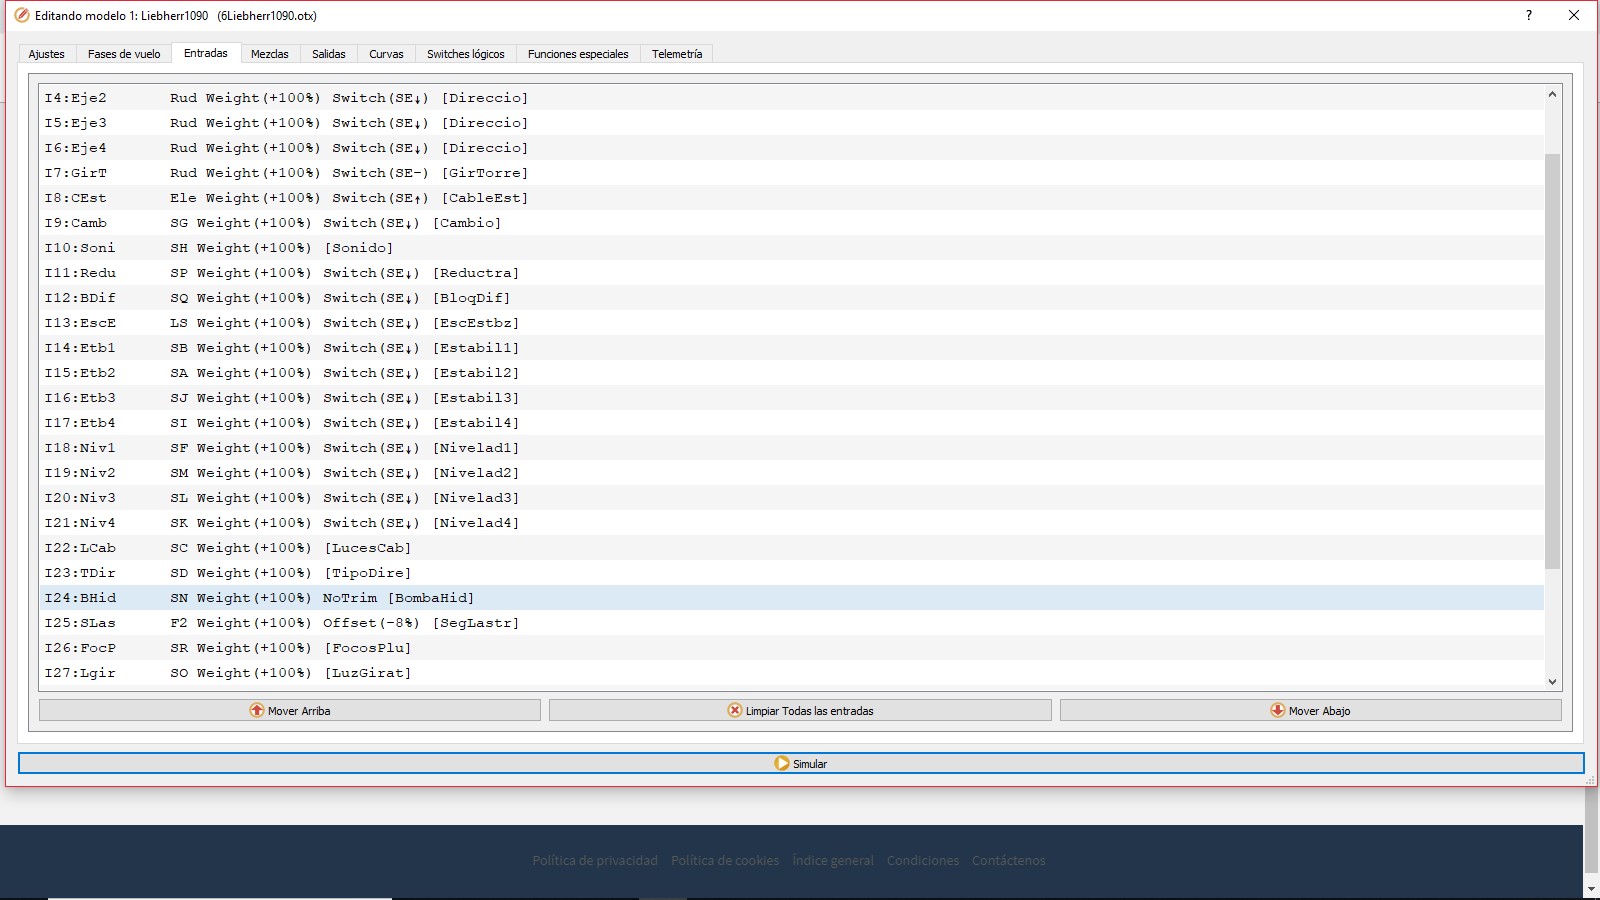Open the Política de privacidad link
Screen dimensions: 1600x900
[595, 860]
